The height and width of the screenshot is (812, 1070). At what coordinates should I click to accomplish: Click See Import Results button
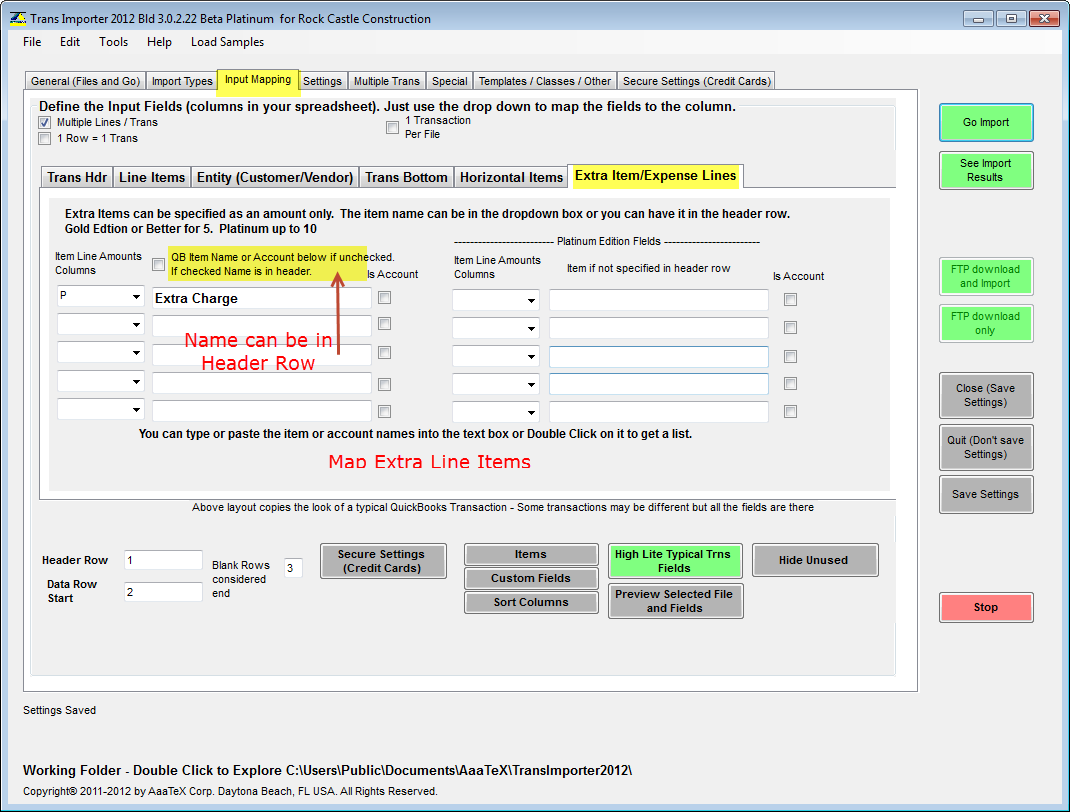point(985,171)
